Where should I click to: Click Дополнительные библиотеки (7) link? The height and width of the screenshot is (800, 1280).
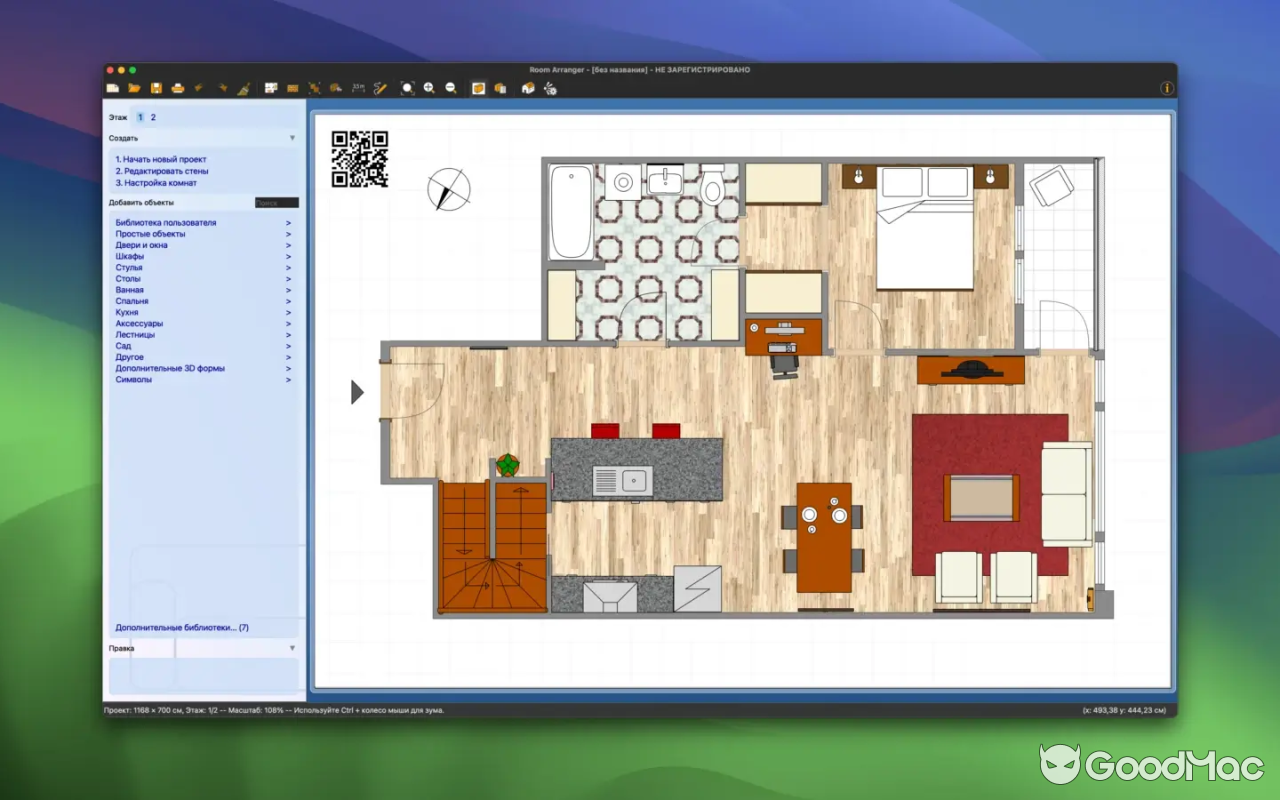point(180,627)
